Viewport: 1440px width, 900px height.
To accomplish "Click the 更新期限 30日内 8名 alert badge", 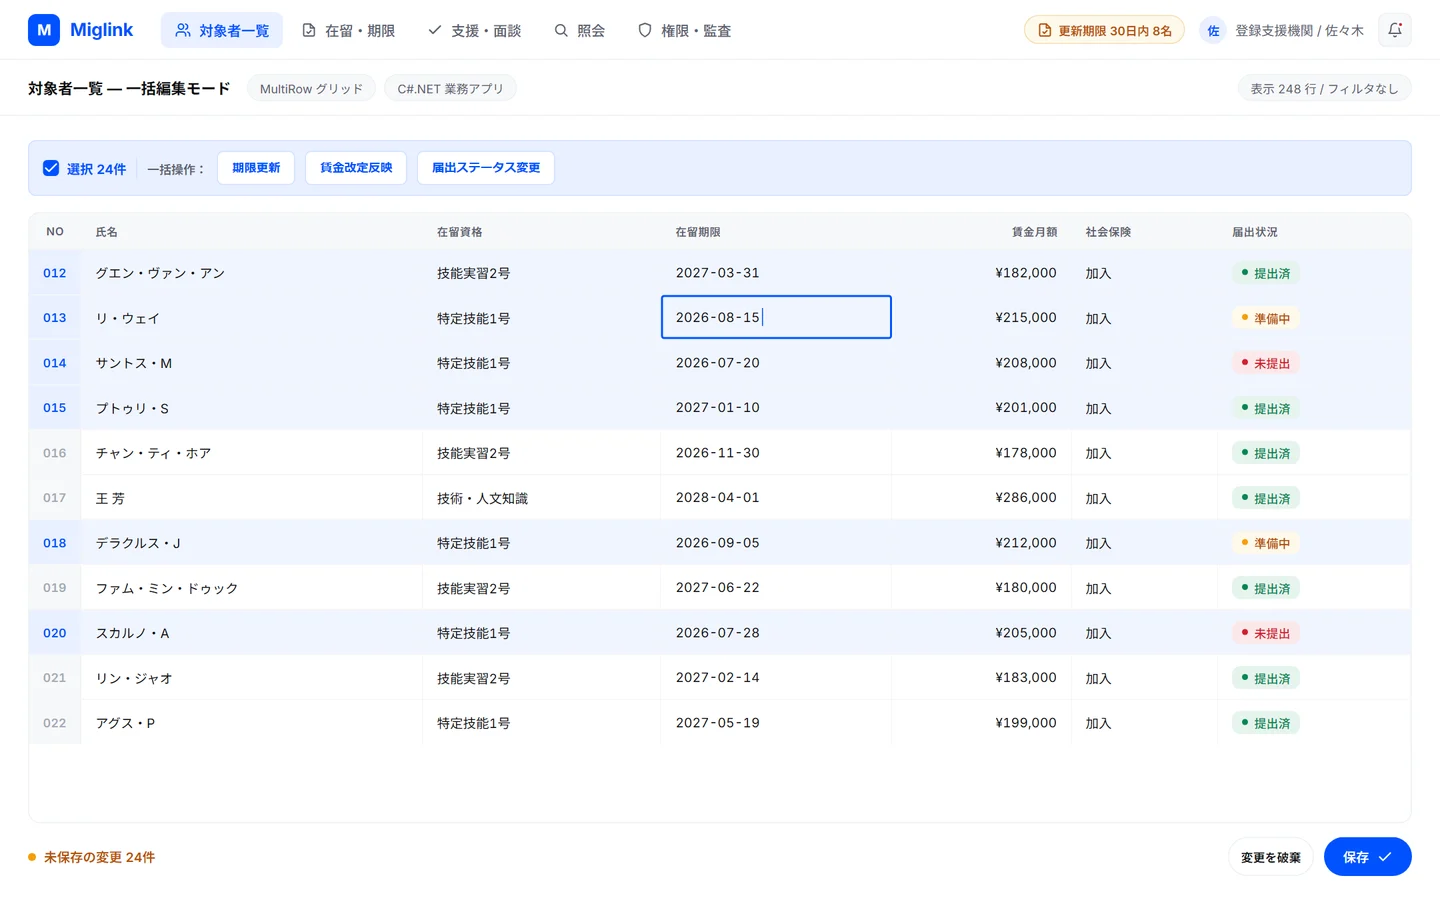I will tap(1104, 30).
